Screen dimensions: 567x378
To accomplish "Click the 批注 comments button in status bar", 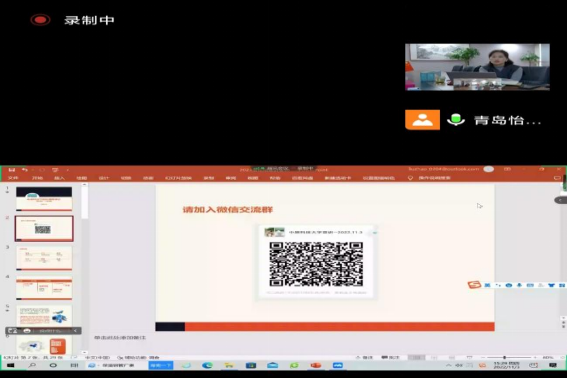I will [x=391, y=357].
